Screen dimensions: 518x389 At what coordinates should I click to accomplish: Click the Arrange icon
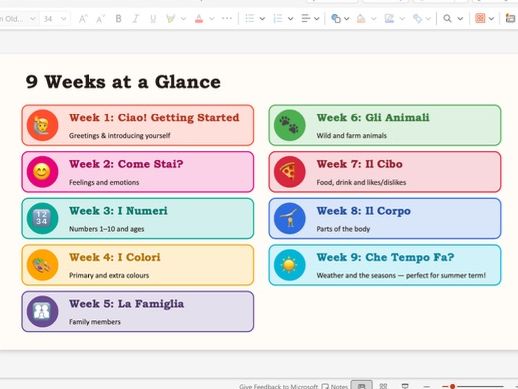point(417,19)
